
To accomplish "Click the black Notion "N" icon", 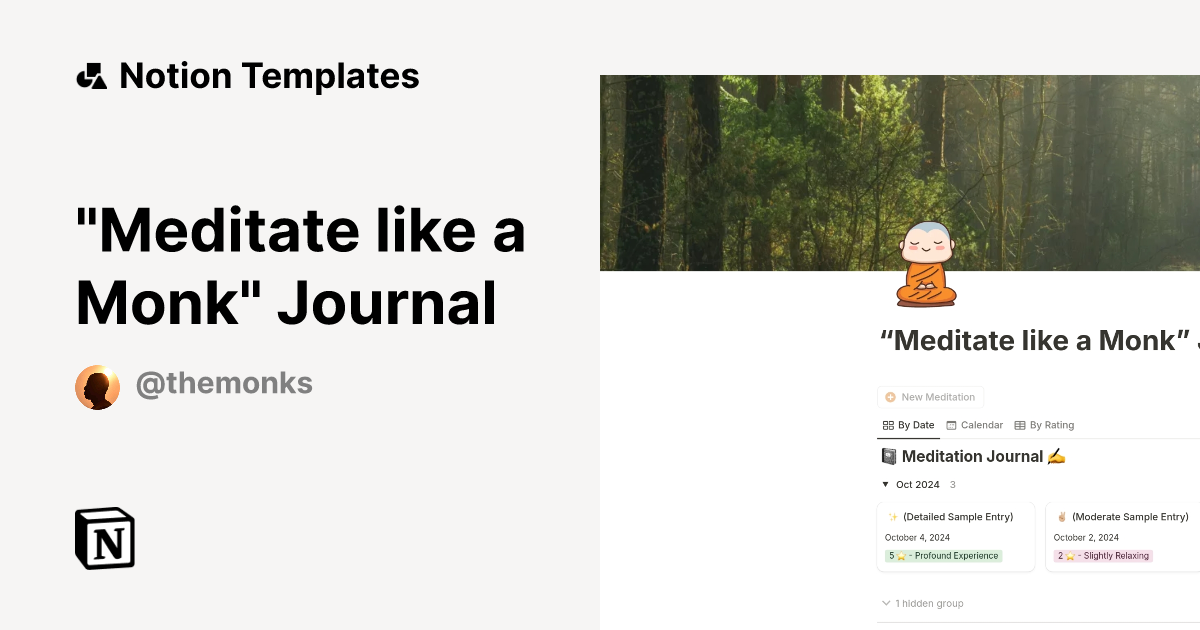I will (104, 538).
